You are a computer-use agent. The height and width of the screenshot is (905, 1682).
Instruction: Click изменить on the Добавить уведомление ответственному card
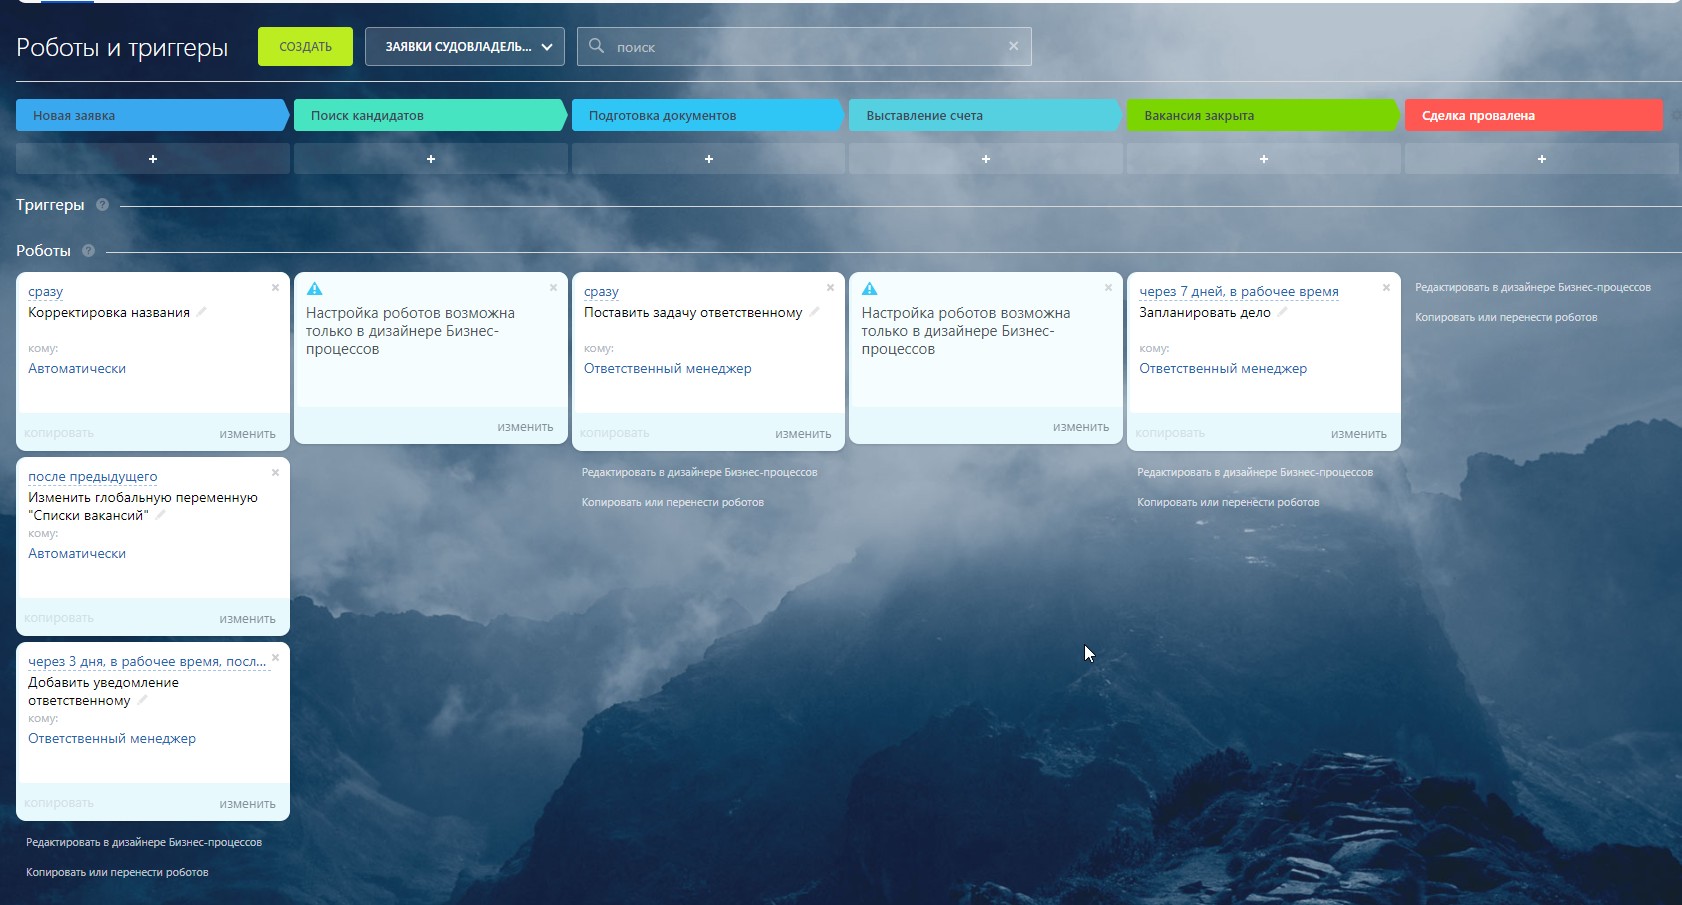[x=247, y=804]
